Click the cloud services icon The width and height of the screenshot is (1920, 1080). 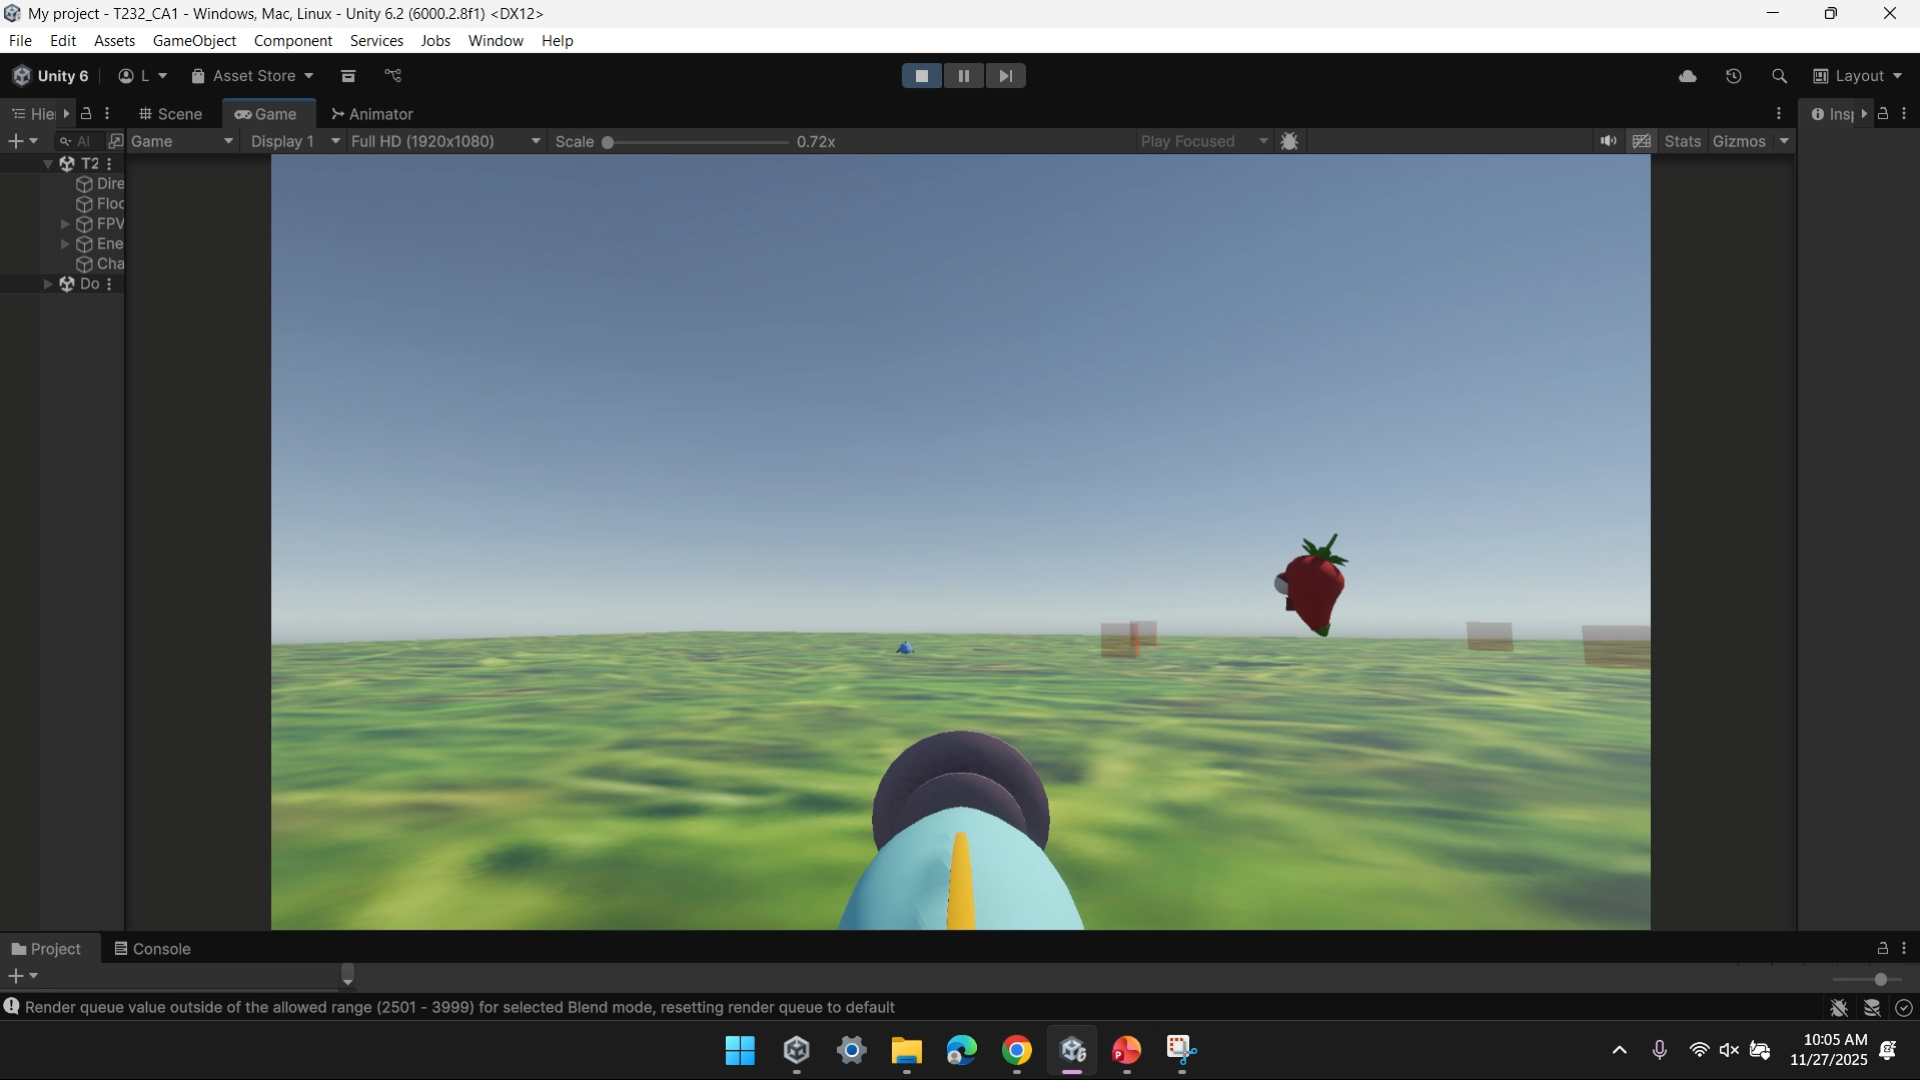pyautogui.click(x=1688, y=76)
